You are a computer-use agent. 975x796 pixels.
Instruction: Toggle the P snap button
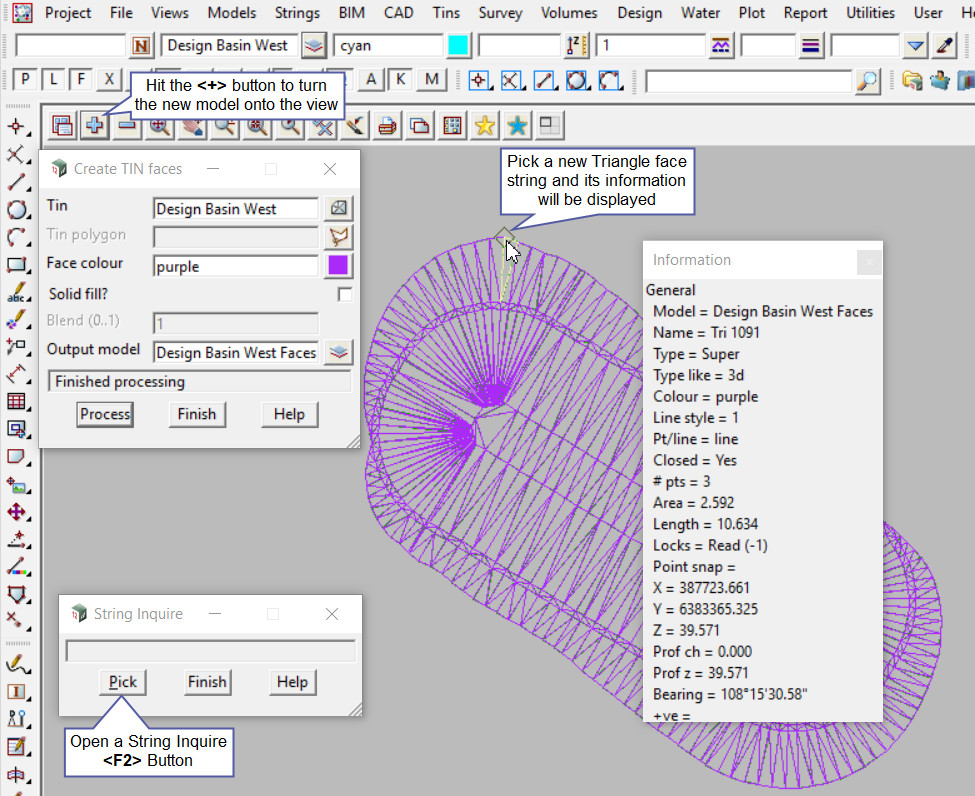click(25, 80)
